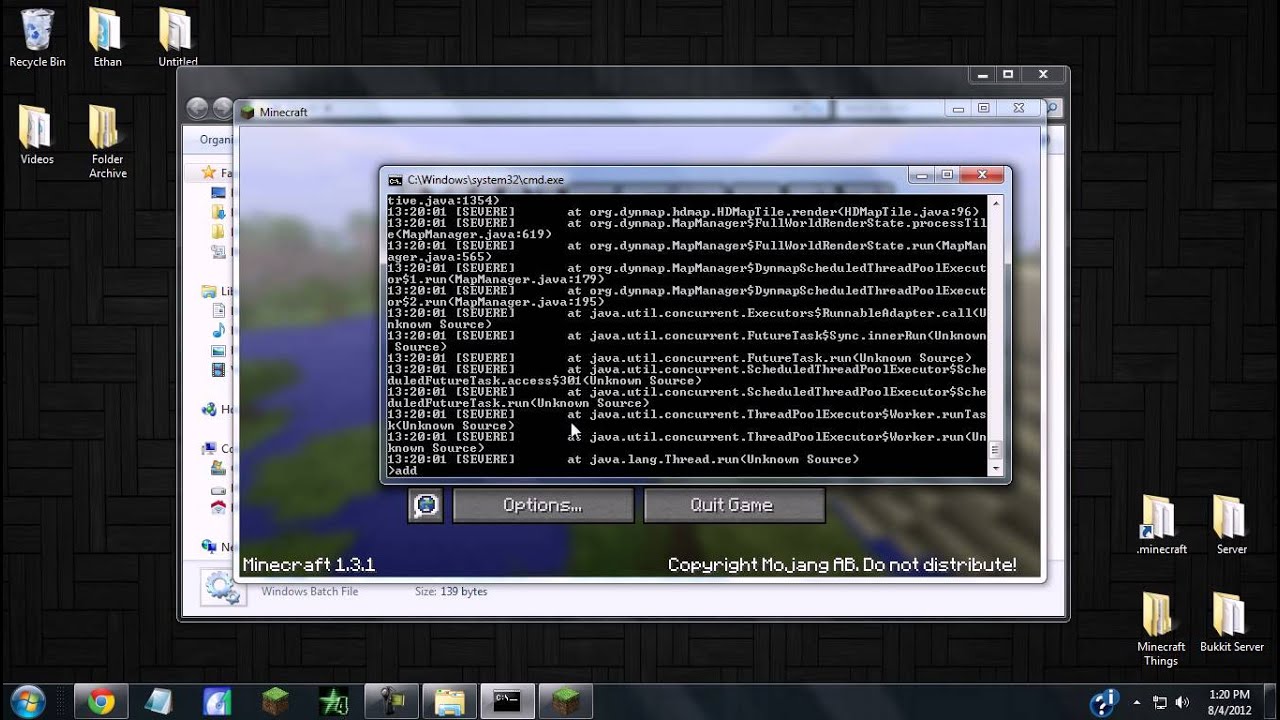Select the Bukkit Server desktop folder
The image size is (1280, 720).
pos(1231,622)
